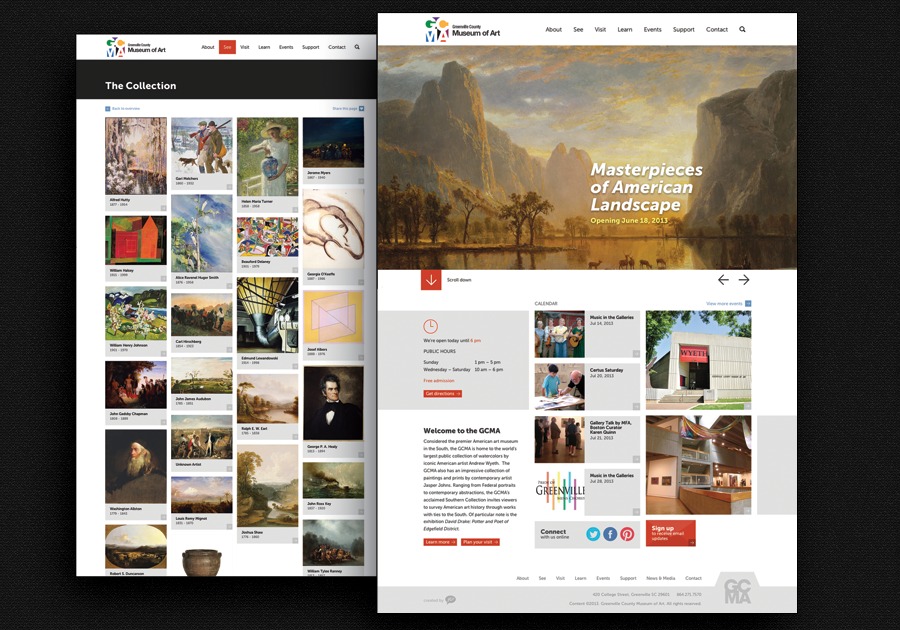Click the gray GCMA footer logo

pos(738,590)
